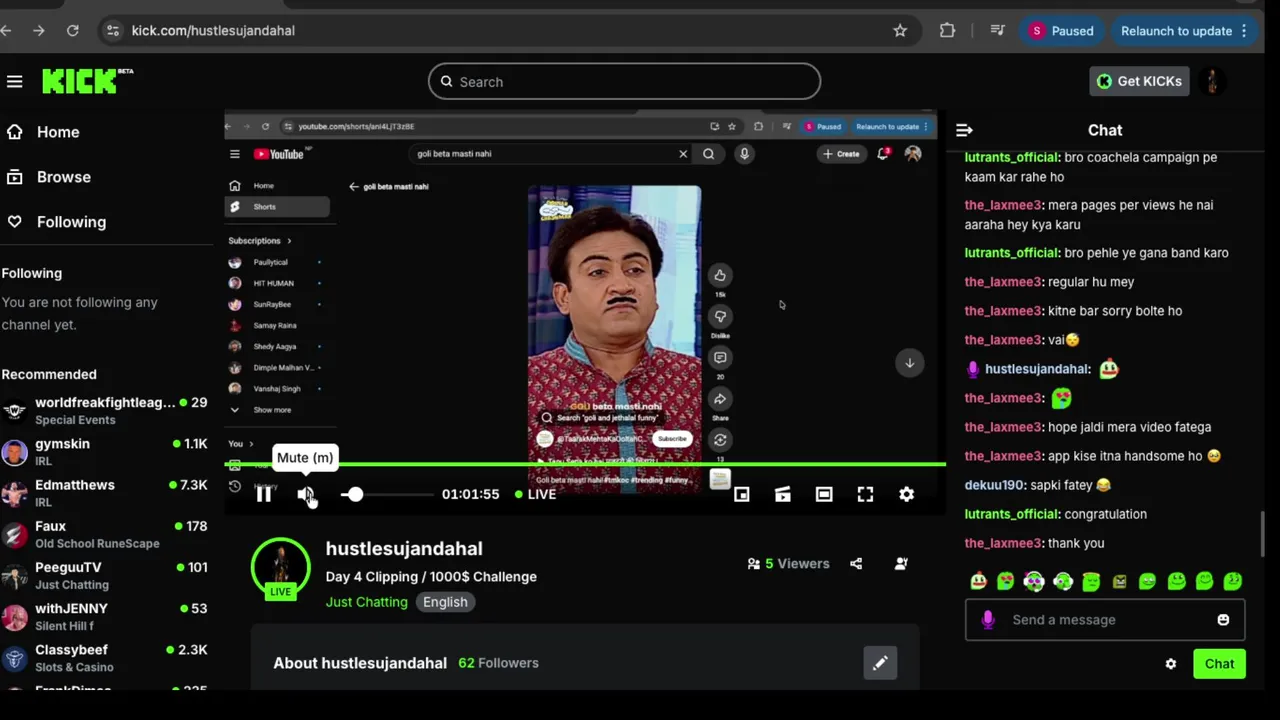Open withJENNY recommended channel
Screen dimensions: 1280x720
[105, 616]
